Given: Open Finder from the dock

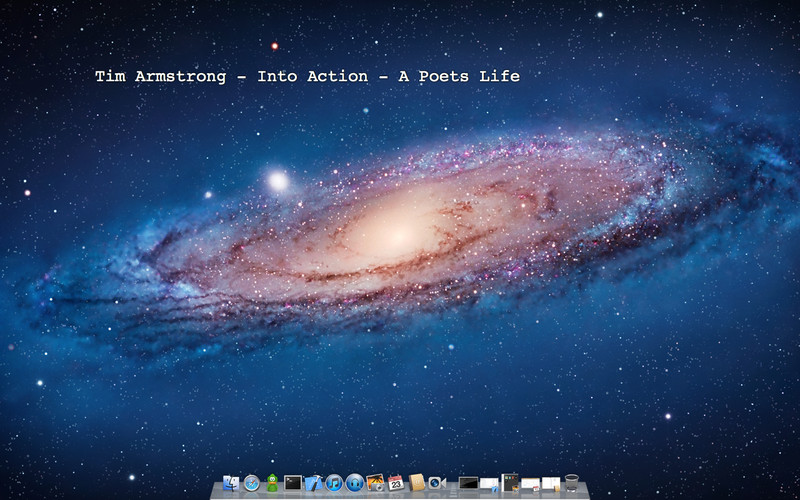Looking at the screenshot, I should point(231,483).
